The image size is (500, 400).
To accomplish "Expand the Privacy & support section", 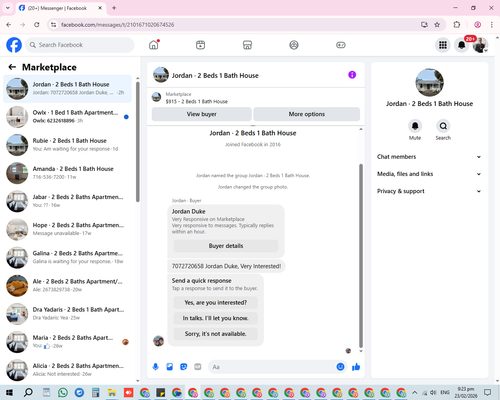I will pyautogui.click(x=429, y=191).
